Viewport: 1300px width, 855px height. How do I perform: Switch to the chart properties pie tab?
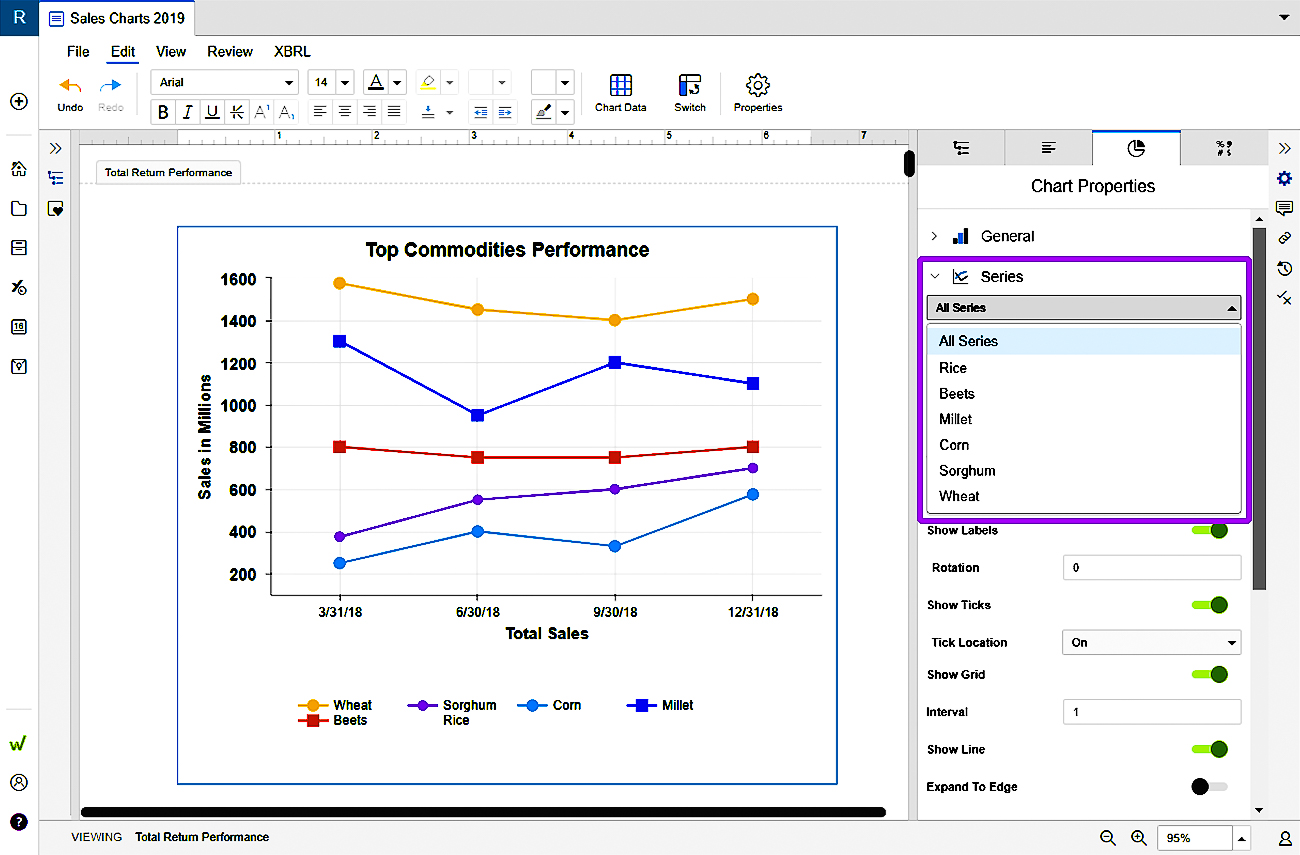point(1136,148)
